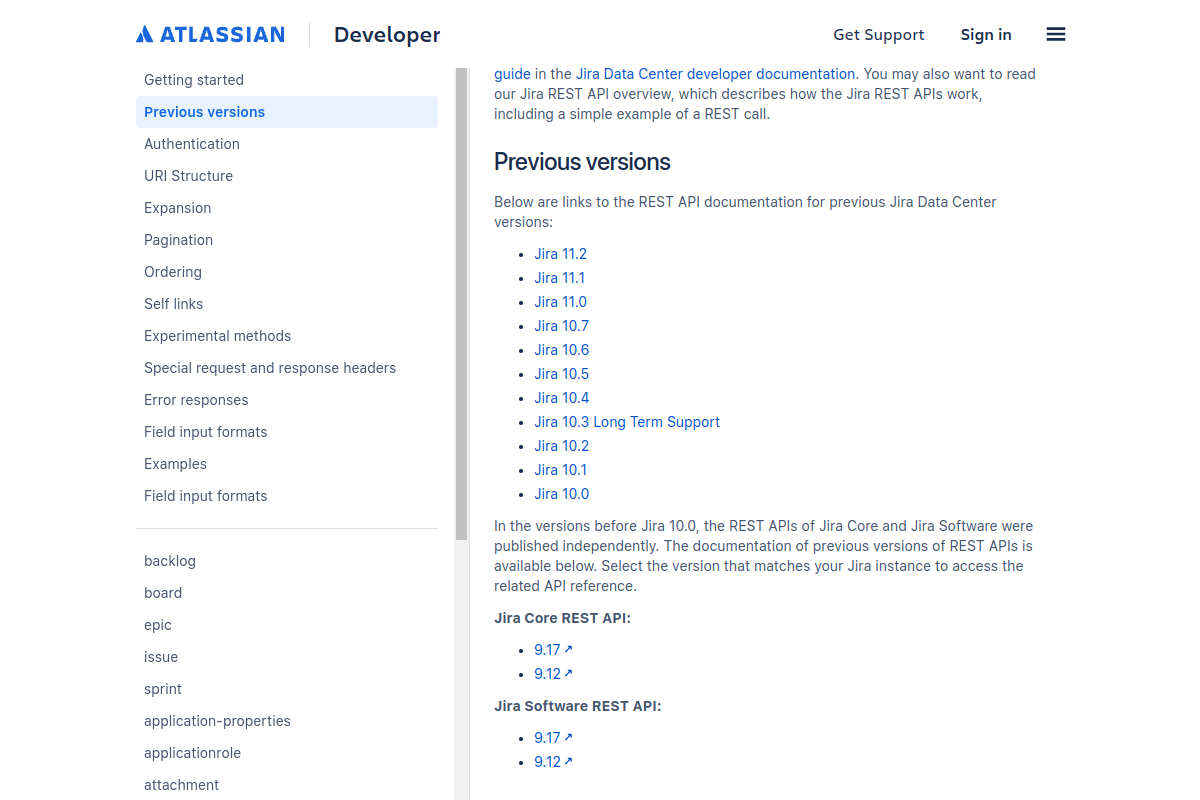
Task: Click the 'Previous versions' heading
Action: click(x=582, y=162)
